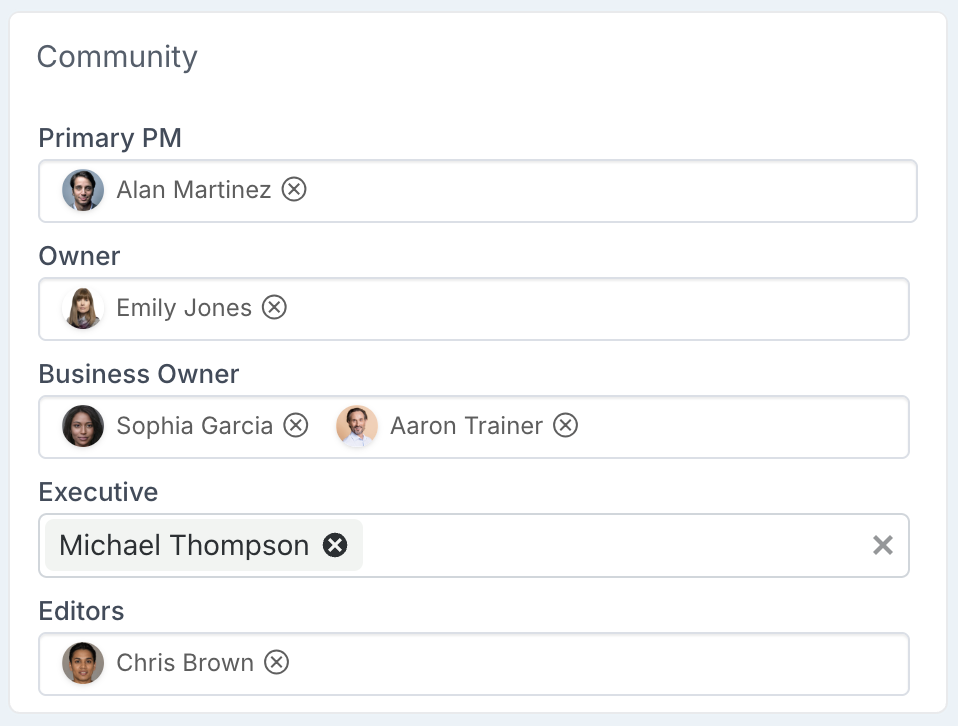Click Alan Martinez's avatar photo
958x726 pixels.
click(x=83, y=190)
